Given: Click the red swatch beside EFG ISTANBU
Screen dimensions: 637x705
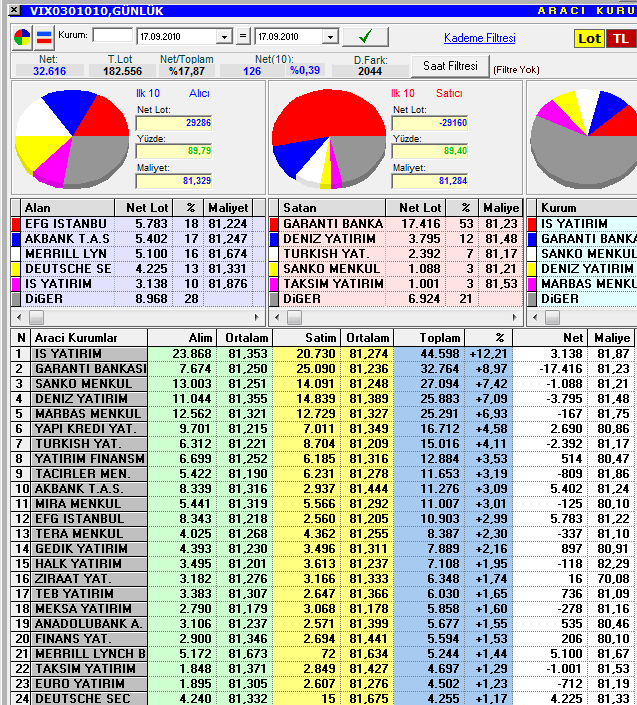Looking at the screenshot, I should [x=15, y=223].
